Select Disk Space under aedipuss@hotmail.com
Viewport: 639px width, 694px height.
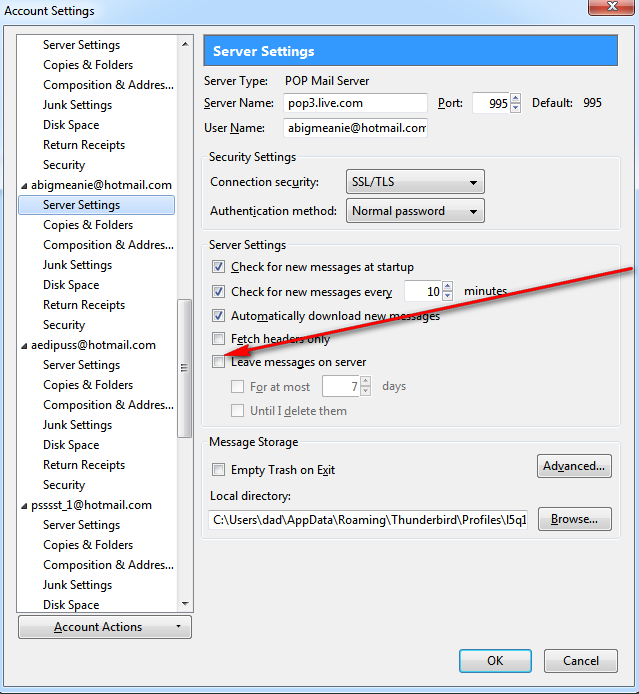pyautogui.click(x=71, y=445)
